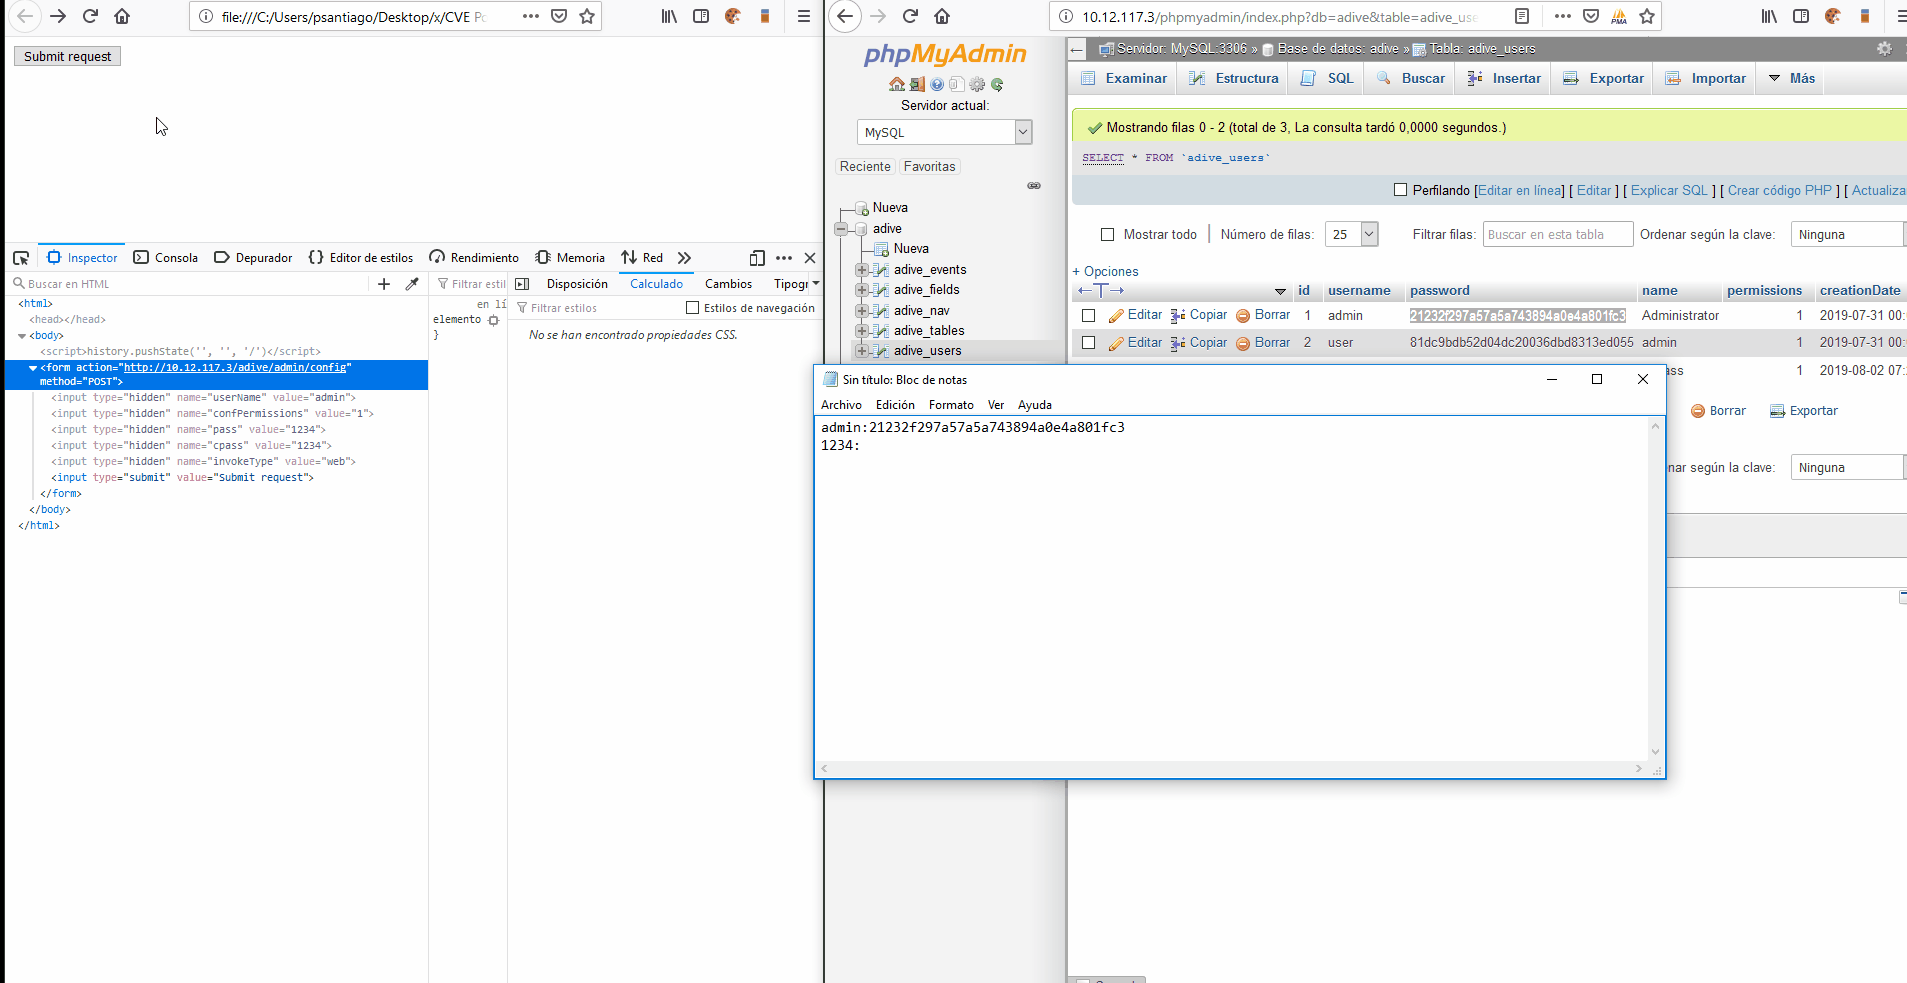The width and height of the screenshot is (1907, 983).
Task: Enable the Mostrar todo checkbox
Action: [x=1107, y=235]
